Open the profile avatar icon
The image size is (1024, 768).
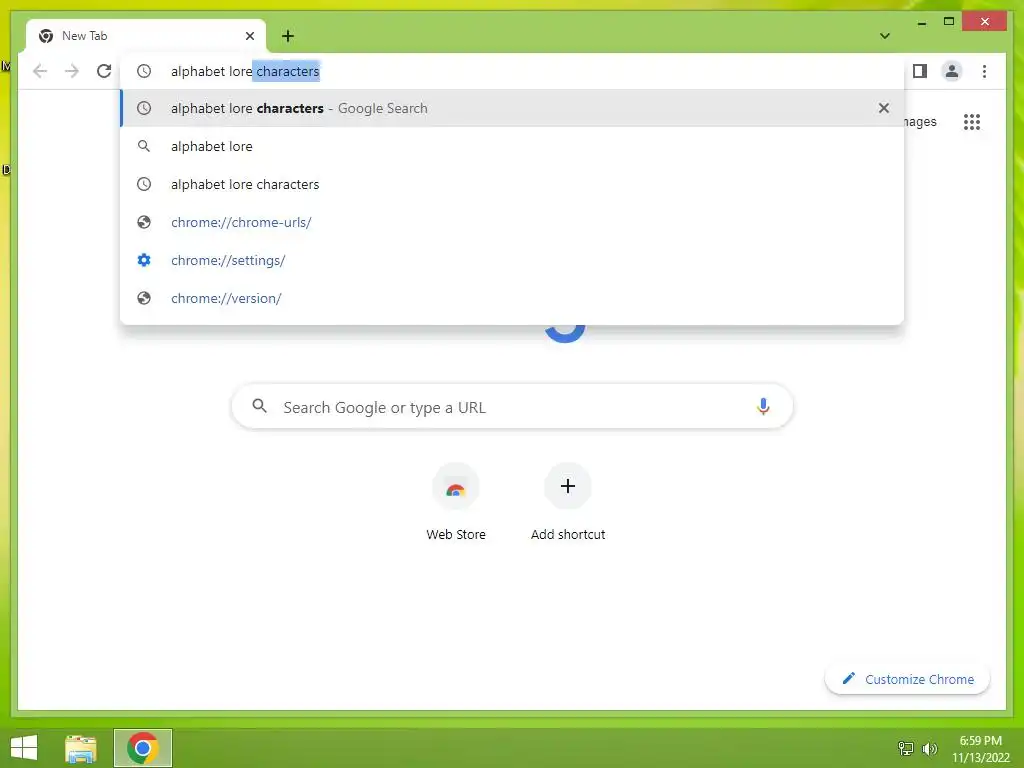click(952, 71)
